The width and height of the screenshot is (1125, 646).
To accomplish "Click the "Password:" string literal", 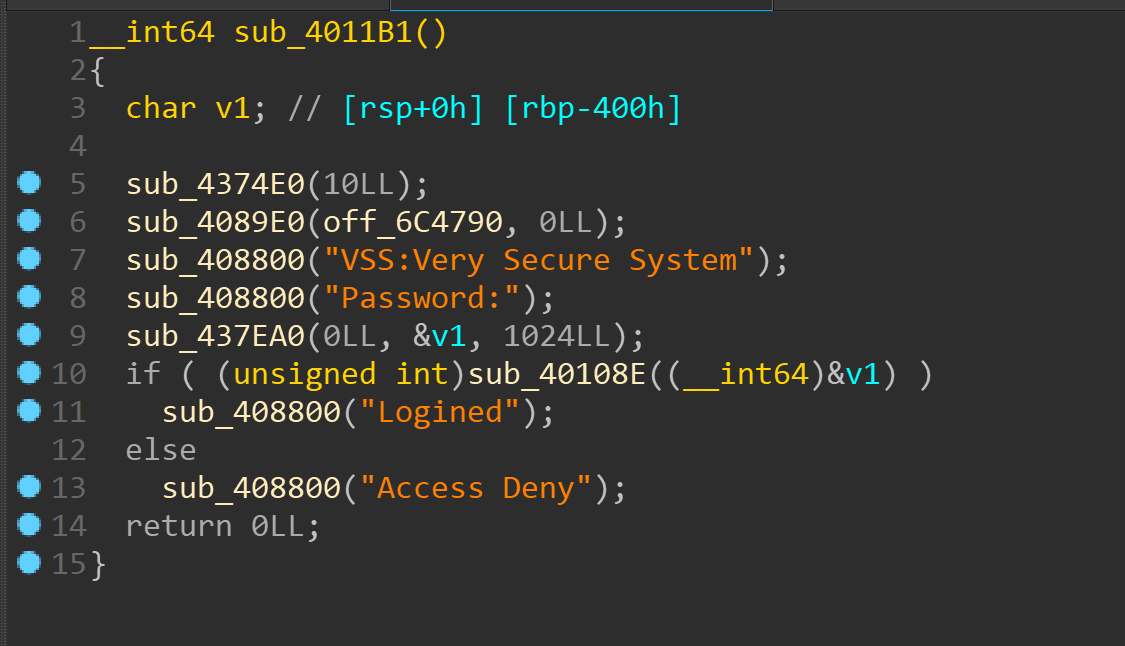I will 422,298.
